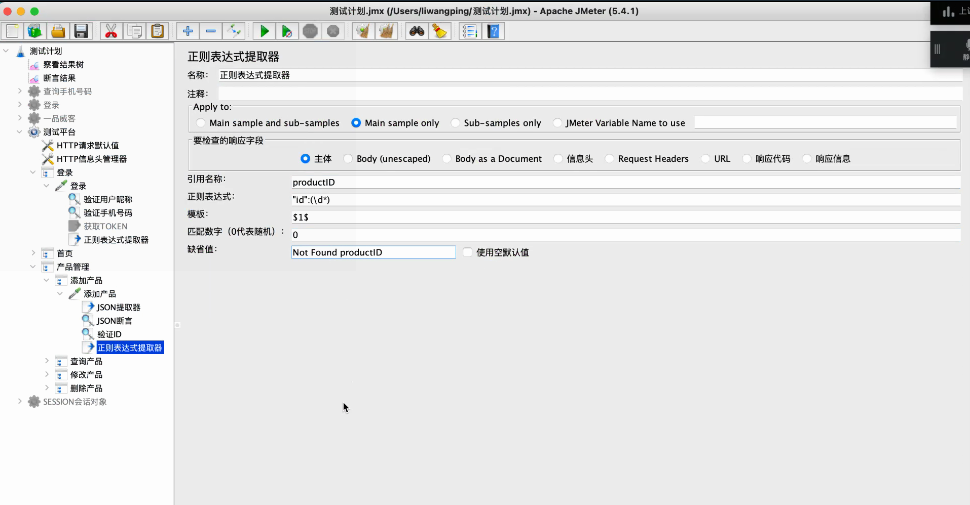Select 验证用户昵称 assertion in tree
Viewport: 970px width, 505px height.
[108, 199]
